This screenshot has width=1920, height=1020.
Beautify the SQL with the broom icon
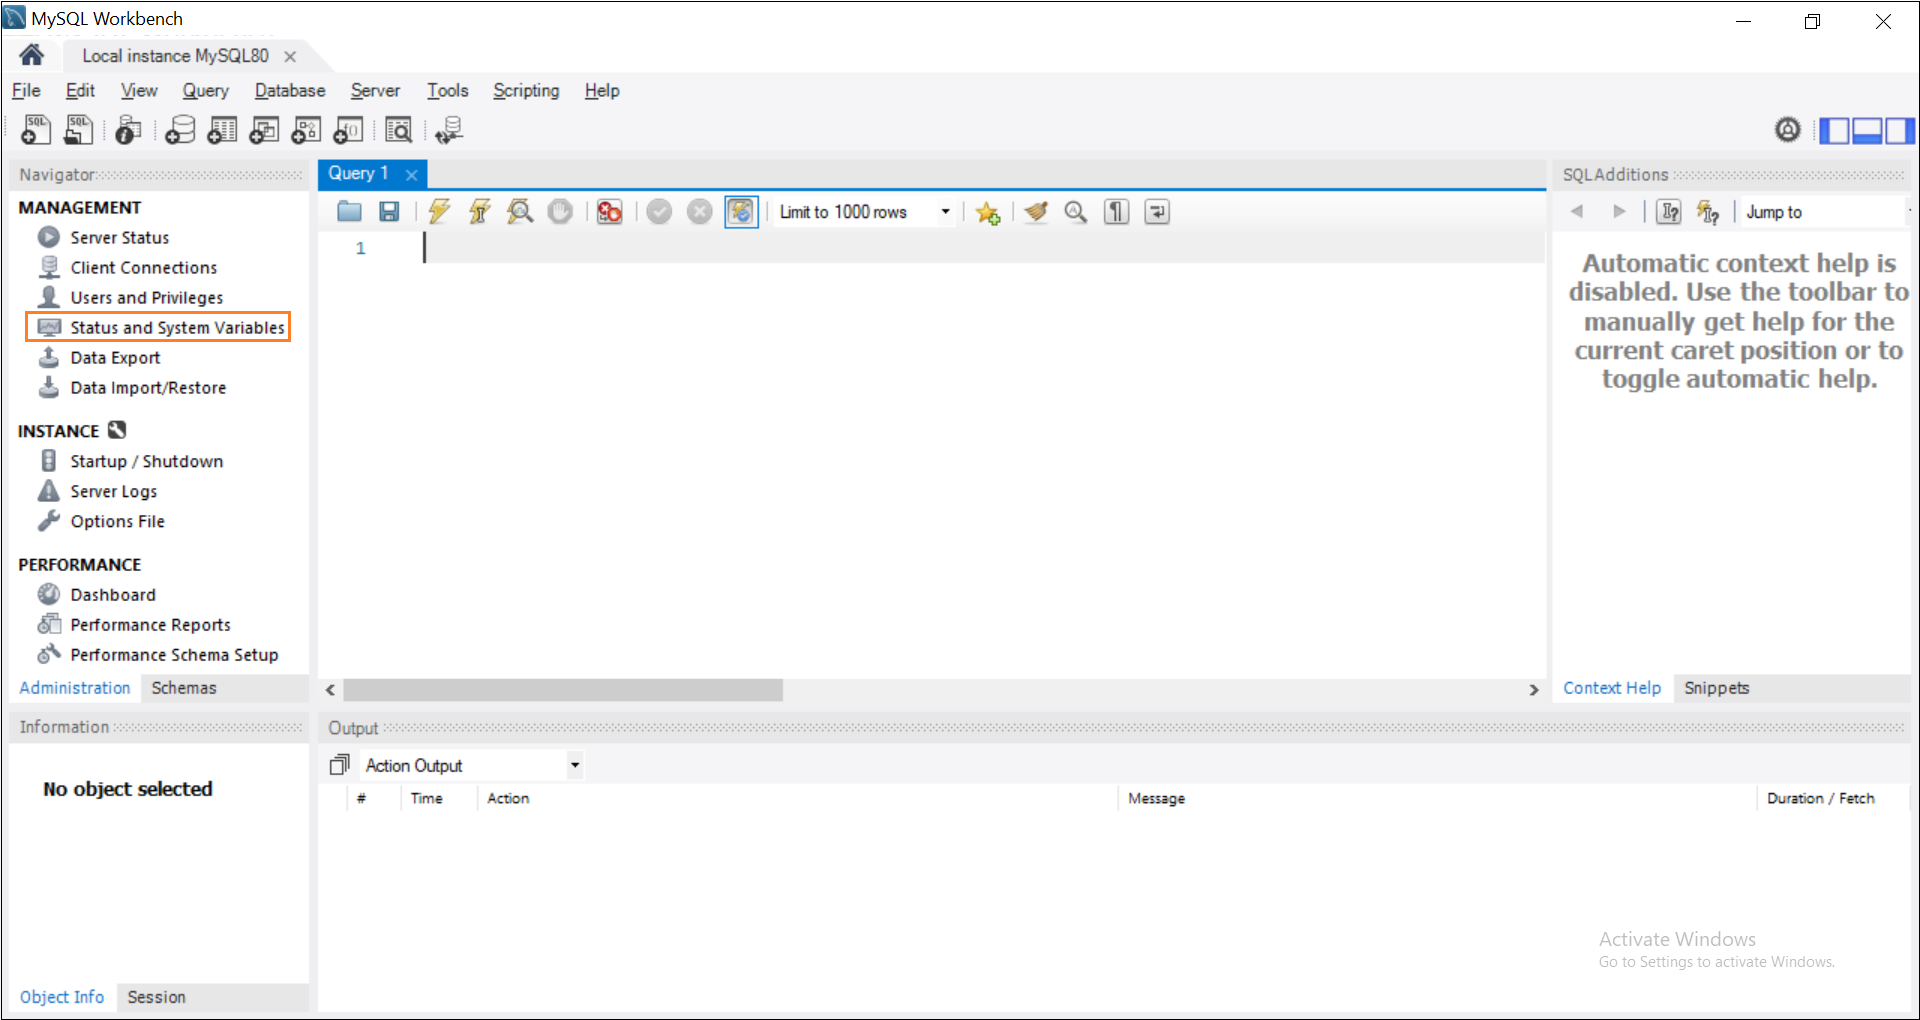click(1036, 212)
